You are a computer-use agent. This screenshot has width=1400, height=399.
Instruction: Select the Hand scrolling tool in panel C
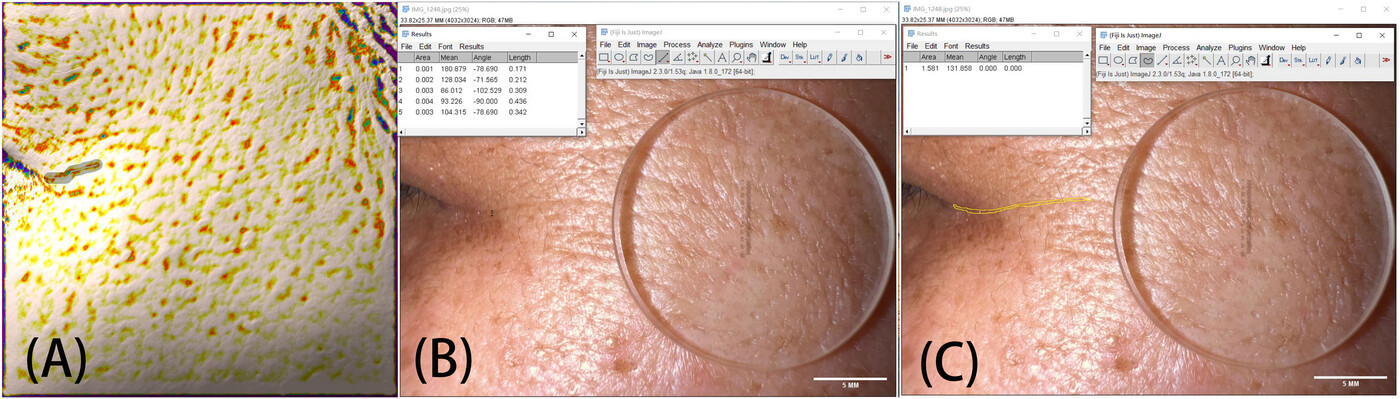tap(1250, 60)
